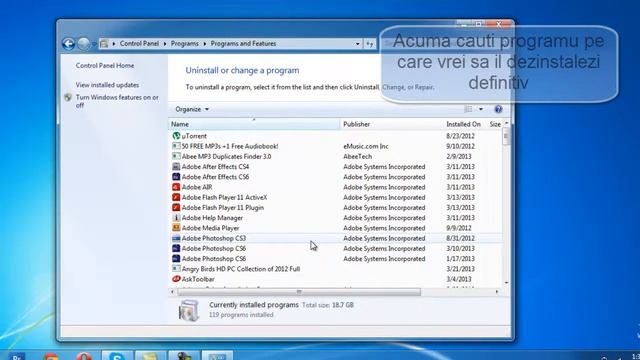Select Adobe Photoshop CS6 installed 3/10/2013
Image resolution: width=640 pixels, height=360 pixels.
(x=214, y=248)
